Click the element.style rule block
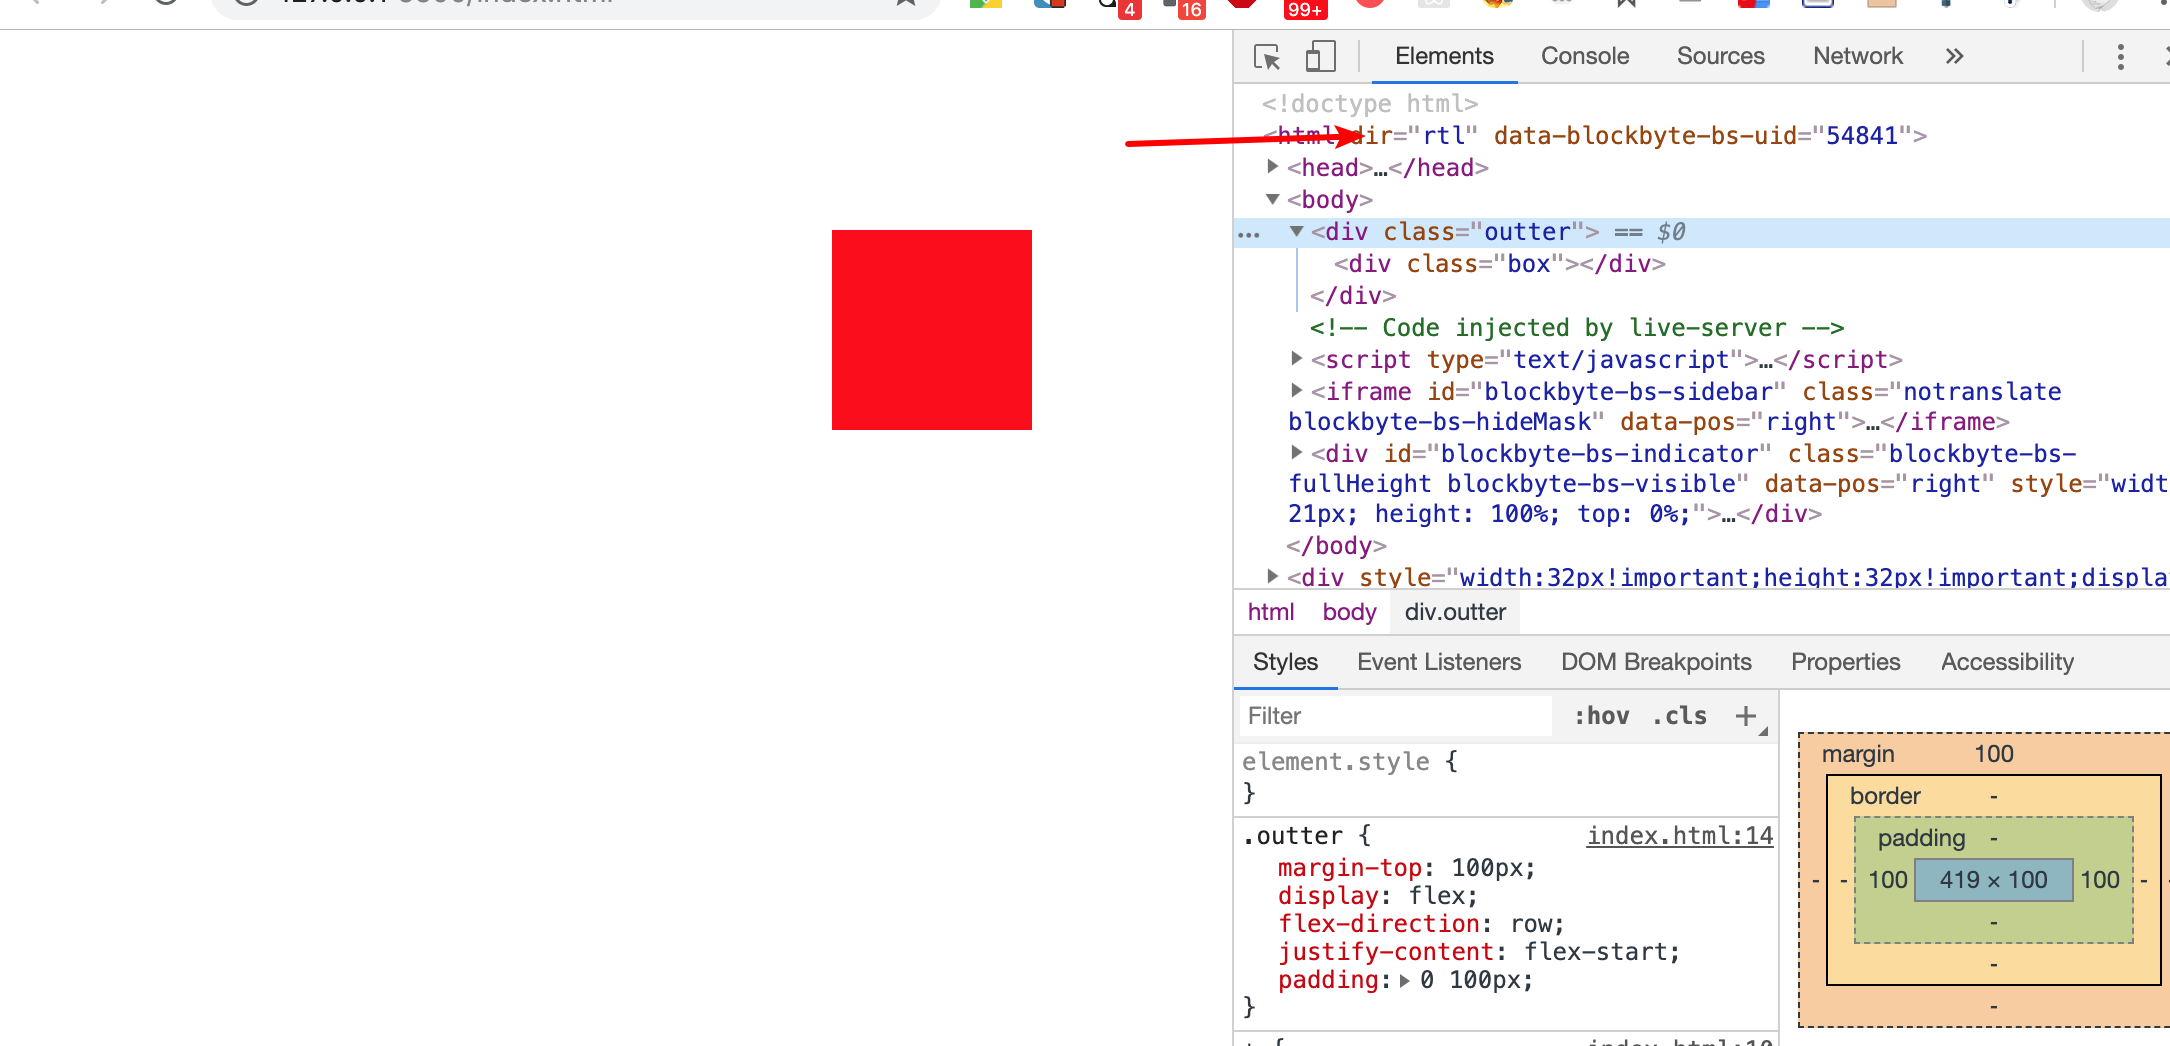Viewport: 2170px width, 1046px height. coord(1506,777)
